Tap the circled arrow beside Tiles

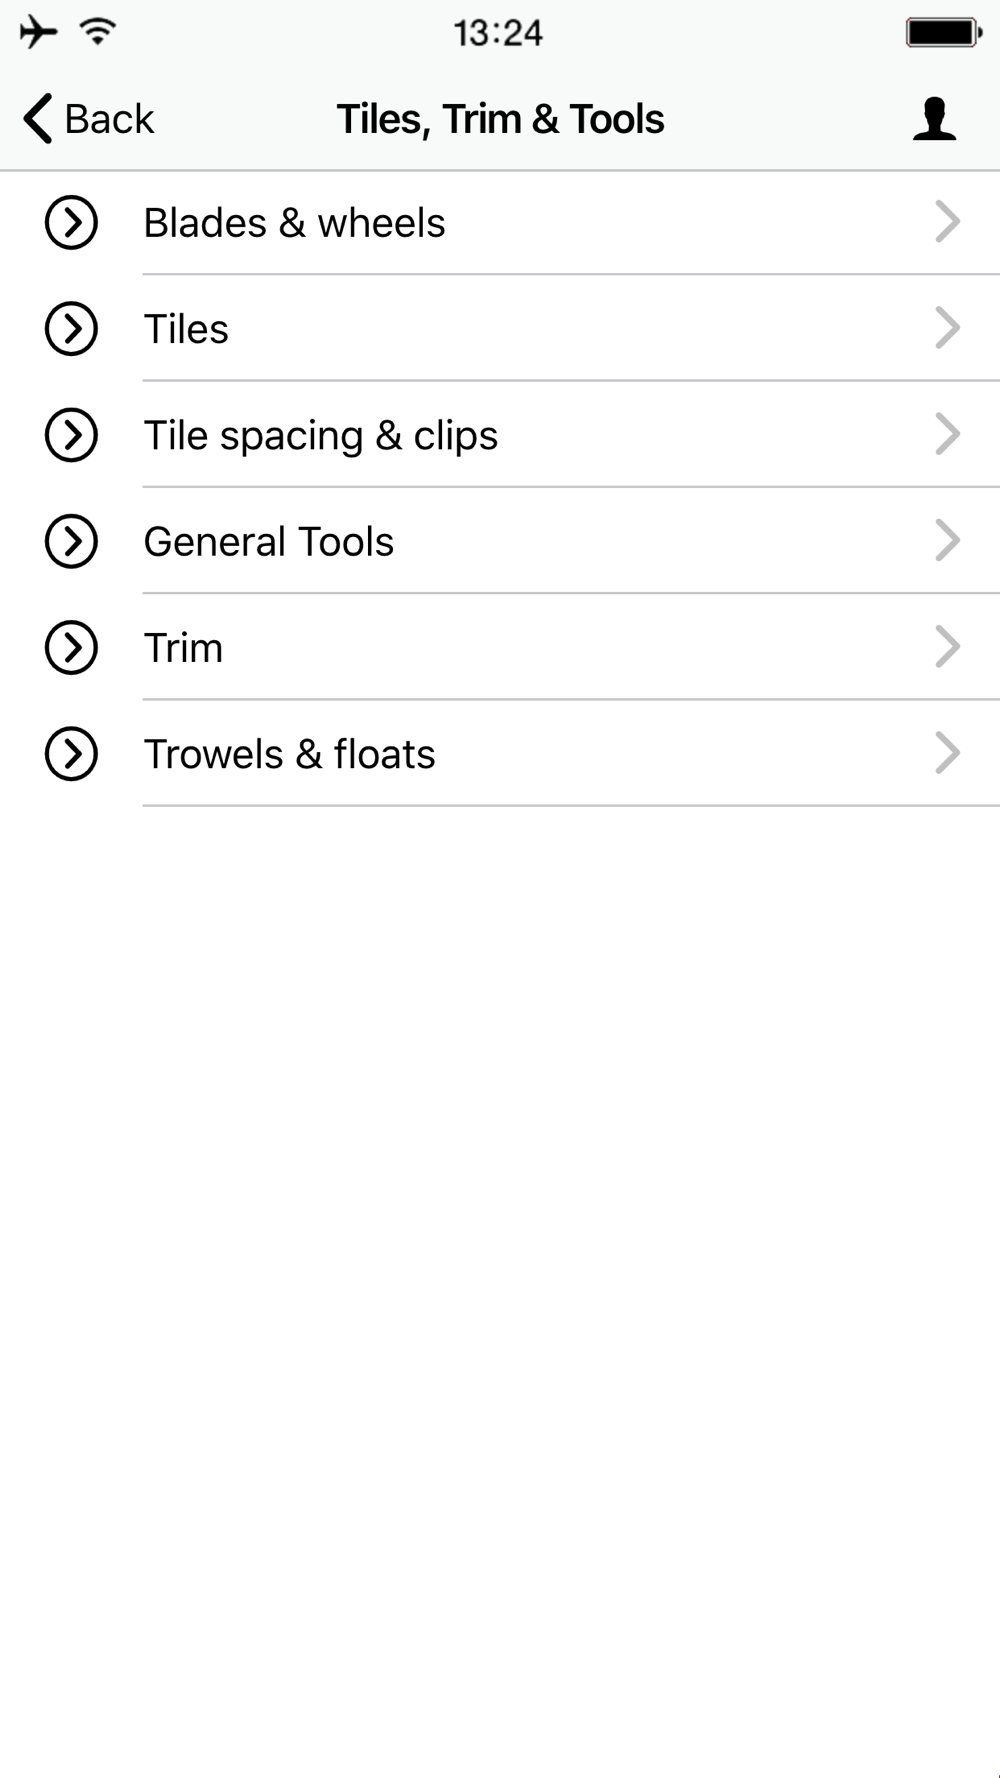coord(71,328)
